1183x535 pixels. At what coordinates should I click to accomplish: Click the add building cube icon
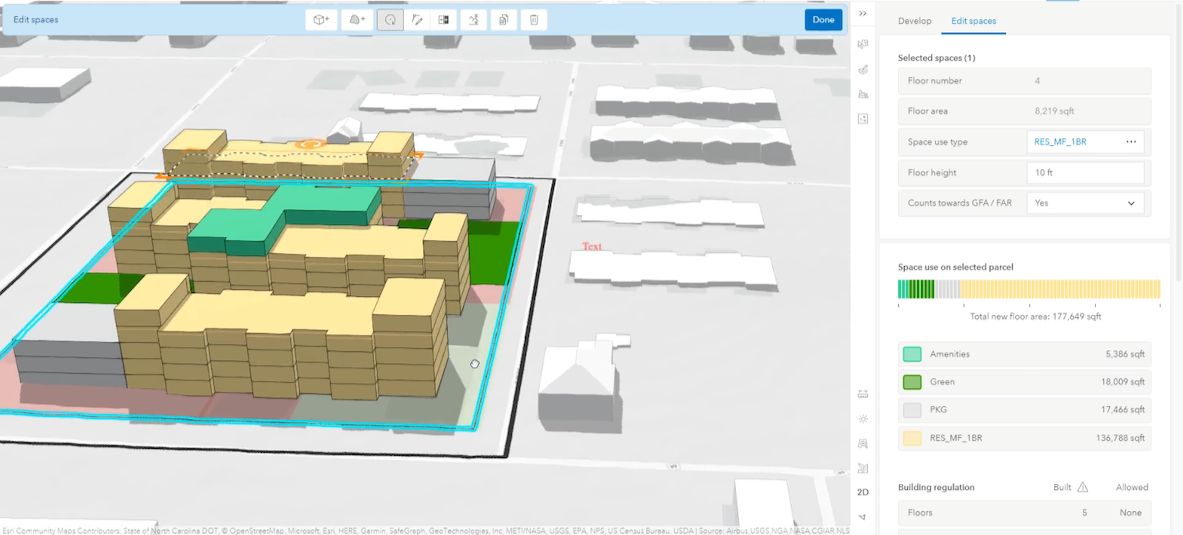(321, 20)
